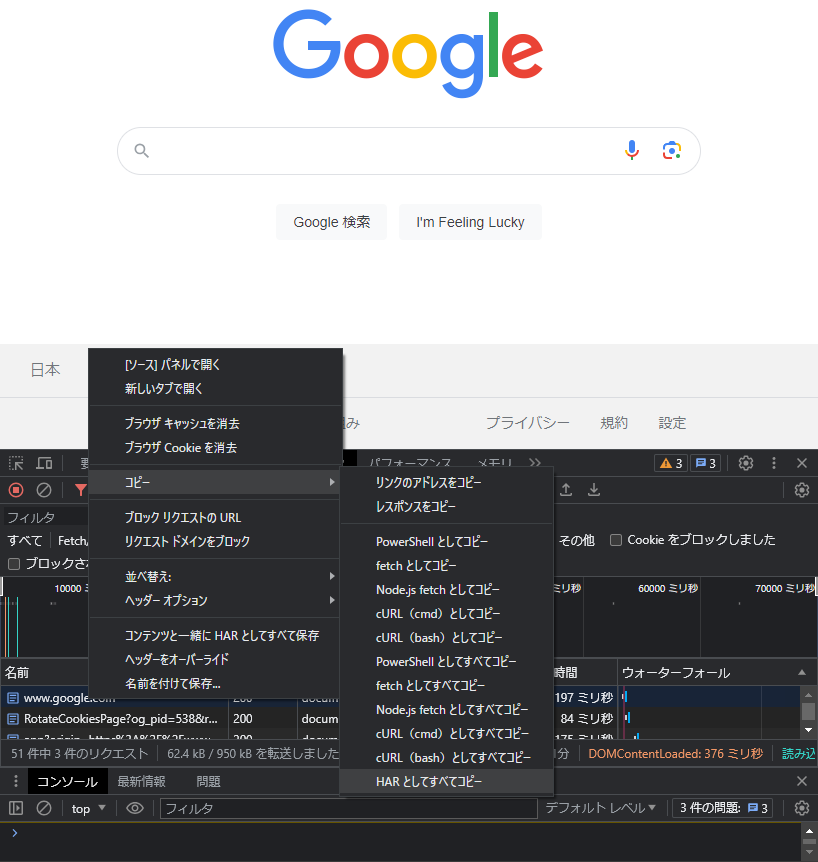Switch to the 最新情報 drawer tab
This screenshot has height=862, width=818.
141,782
